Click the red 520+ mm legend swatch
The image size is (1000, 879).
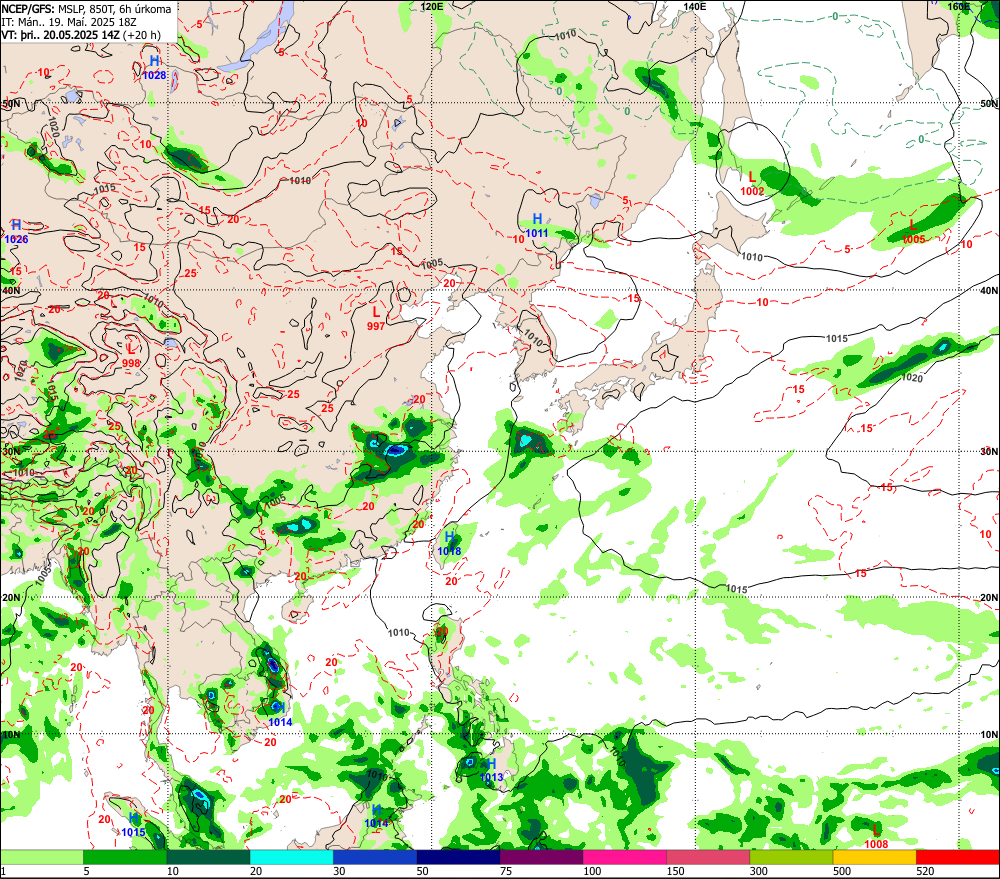coord(957,857)
